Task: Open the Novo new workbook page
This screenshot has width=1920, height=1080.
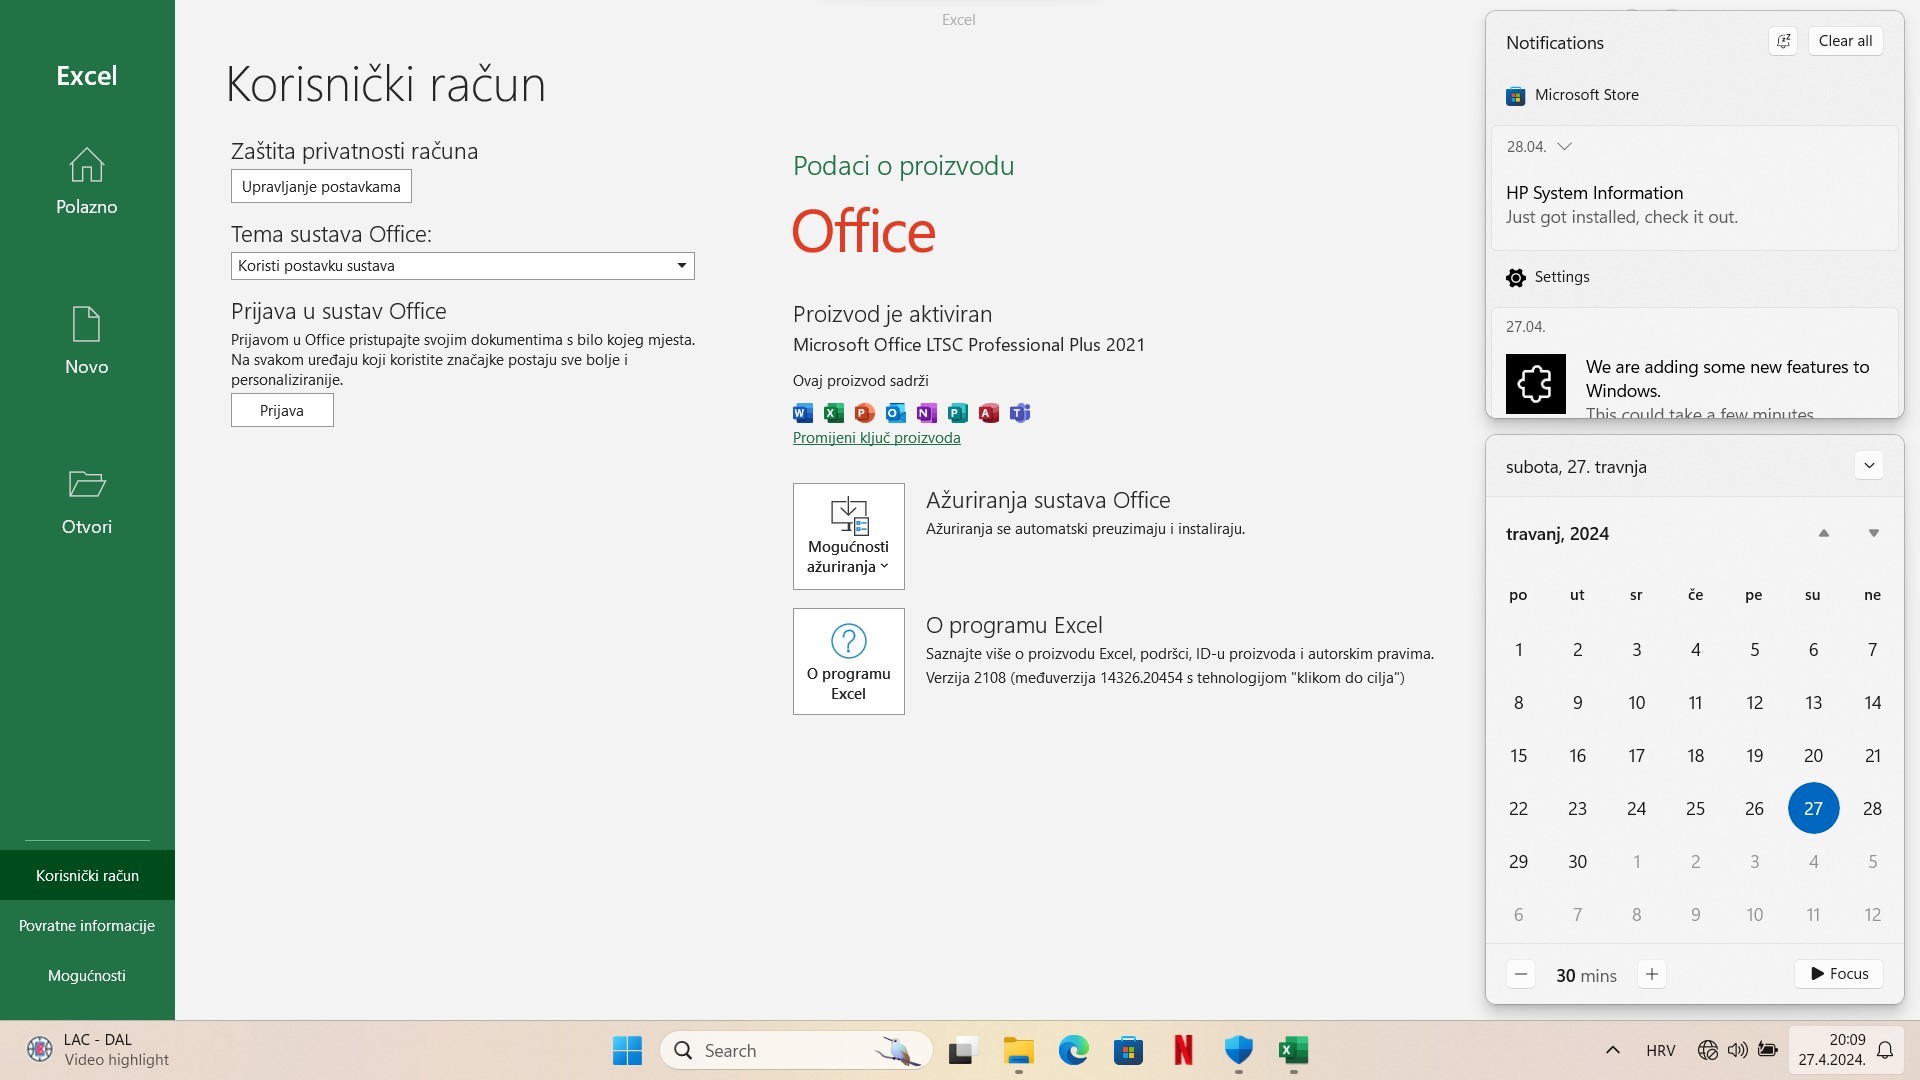Action: (87, 341)
